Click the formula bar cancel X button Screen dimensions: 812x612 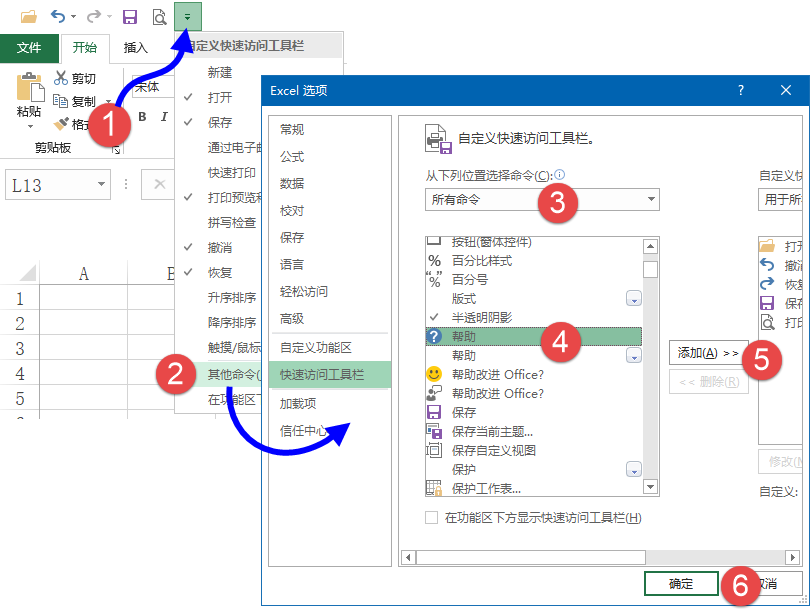point(160,184)
